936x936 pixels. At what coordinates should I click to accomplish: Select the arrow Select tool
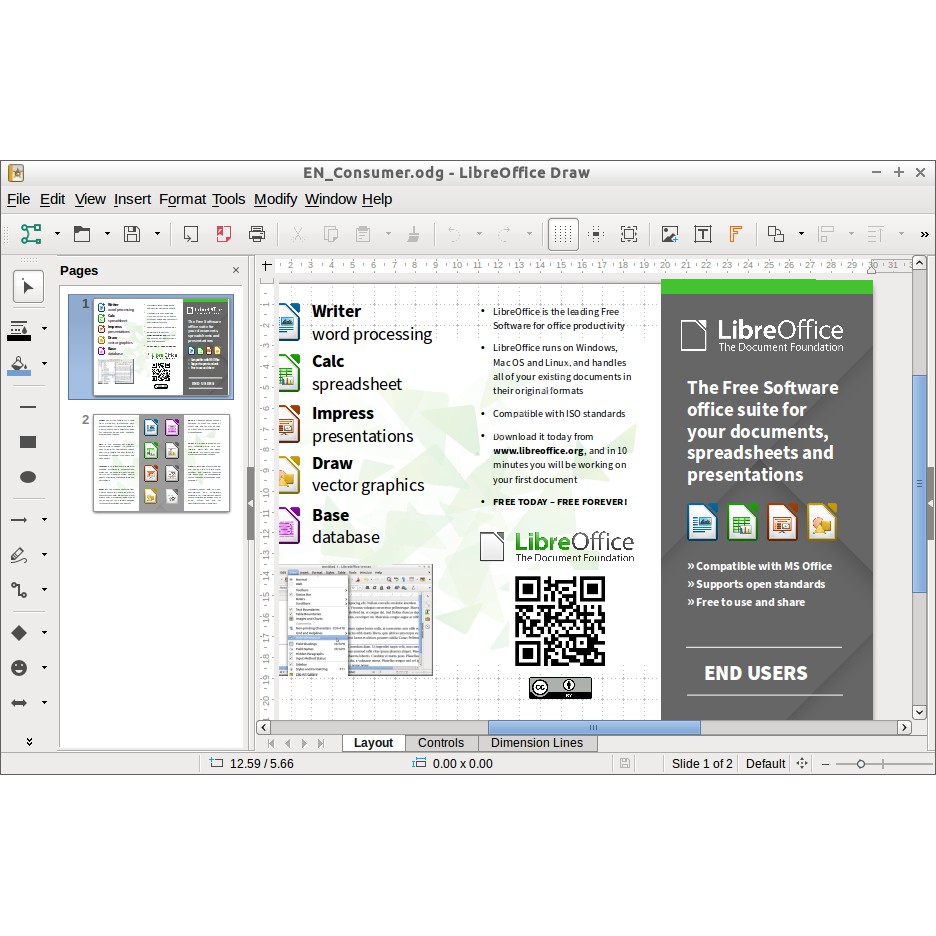[28, 287]
